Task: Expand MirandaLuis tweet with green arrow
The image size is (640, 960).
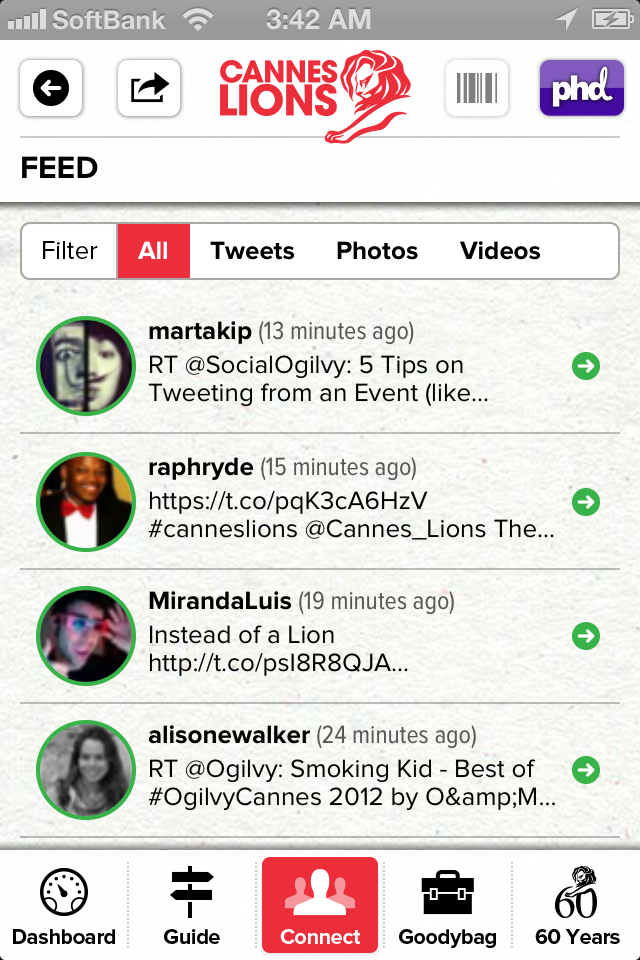Action: [x=586, y=636]
